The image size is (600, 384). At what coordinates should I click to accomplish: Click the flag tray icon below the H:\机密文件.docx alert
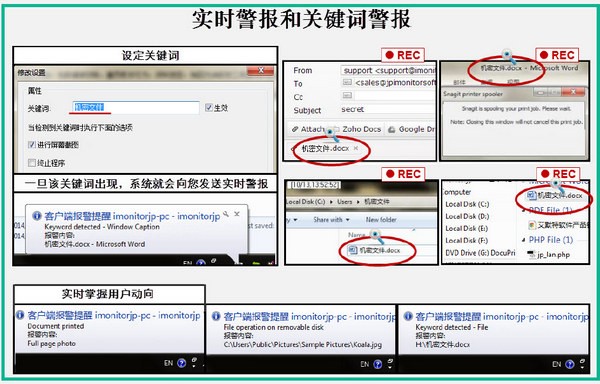coord(582,363)
